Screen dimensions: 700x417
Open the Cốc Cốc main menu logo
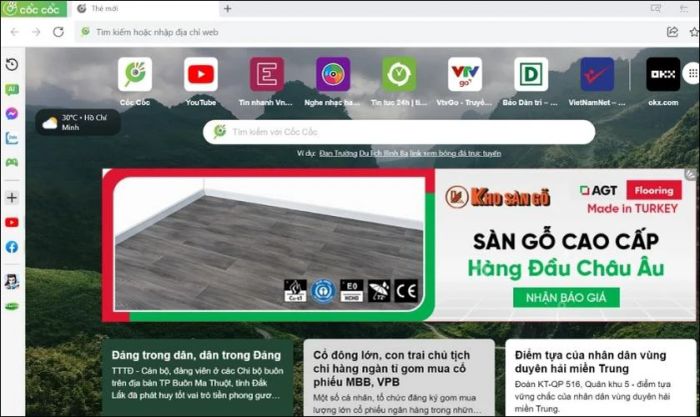(33, 8)
